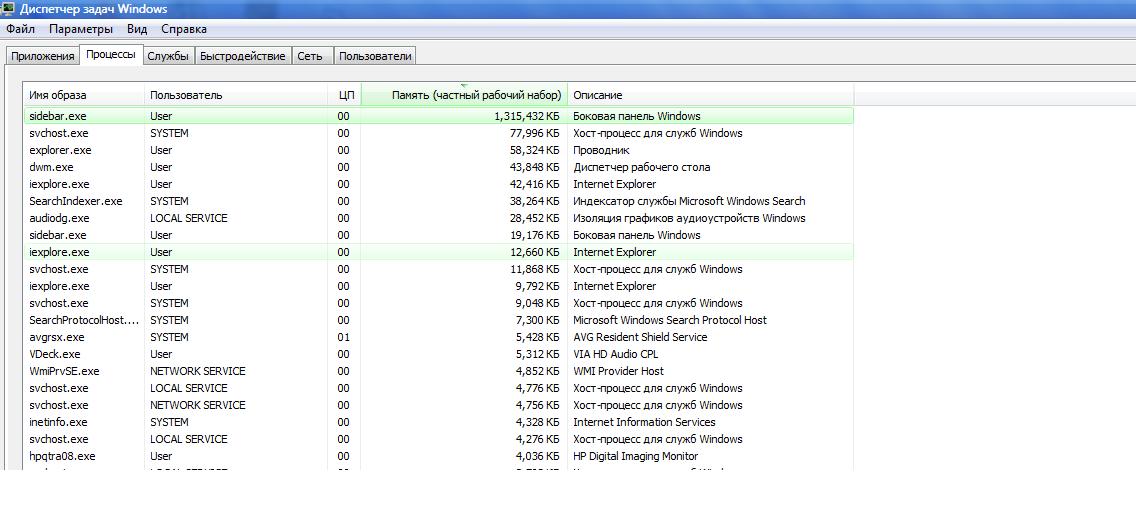
Task: Select the dwm.exe process row
Action: click(x=51, y=167)
